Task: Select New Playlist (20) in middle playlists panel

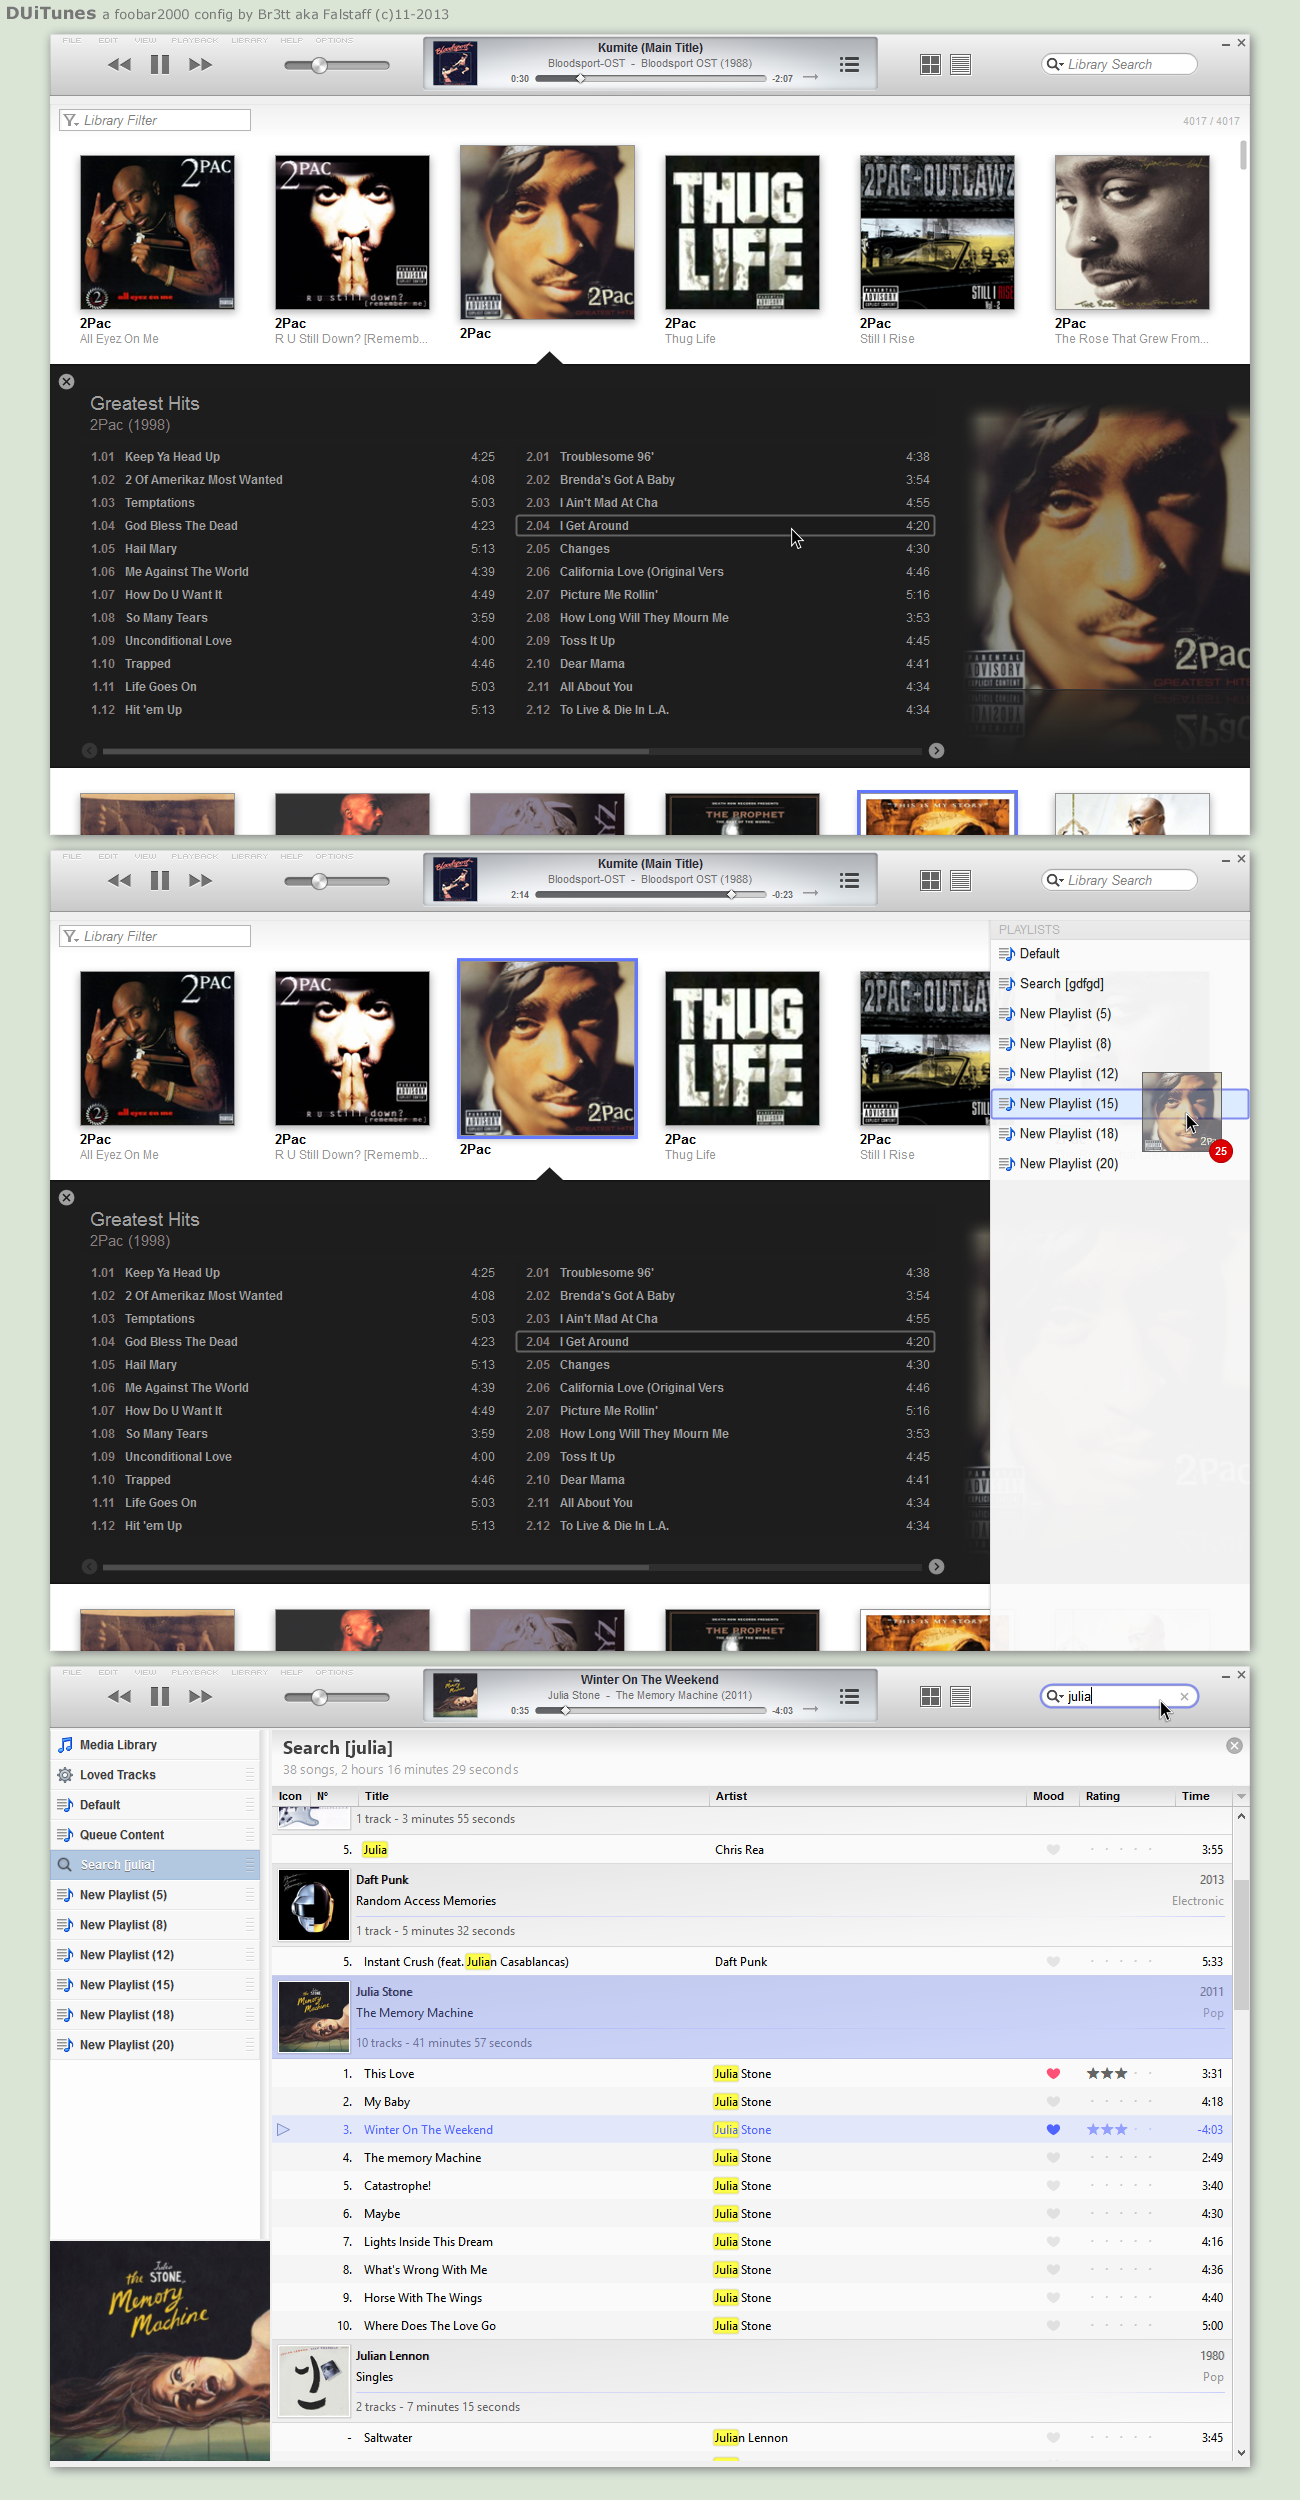Action: tap(1120, 1164)
